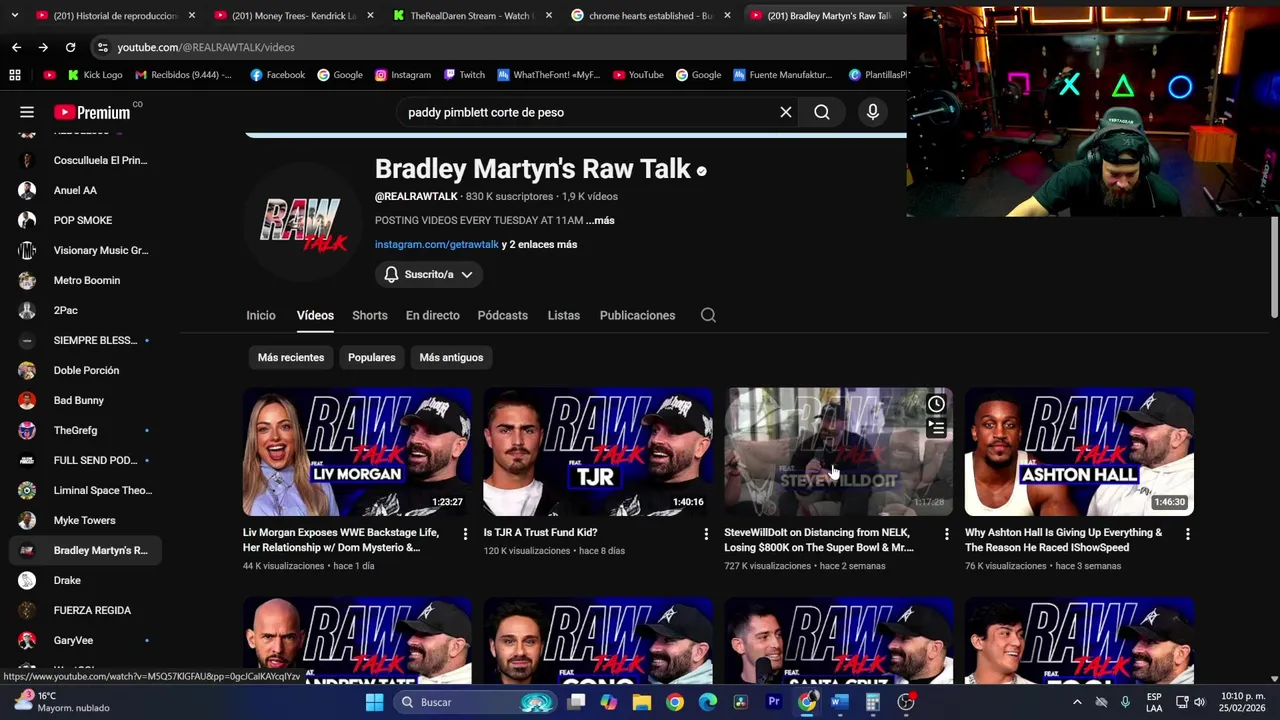Open options for SteveWillDoIt video
The width and height of the screenshot is (1280, 720).
pyautogui.click(x=947, y=534)
